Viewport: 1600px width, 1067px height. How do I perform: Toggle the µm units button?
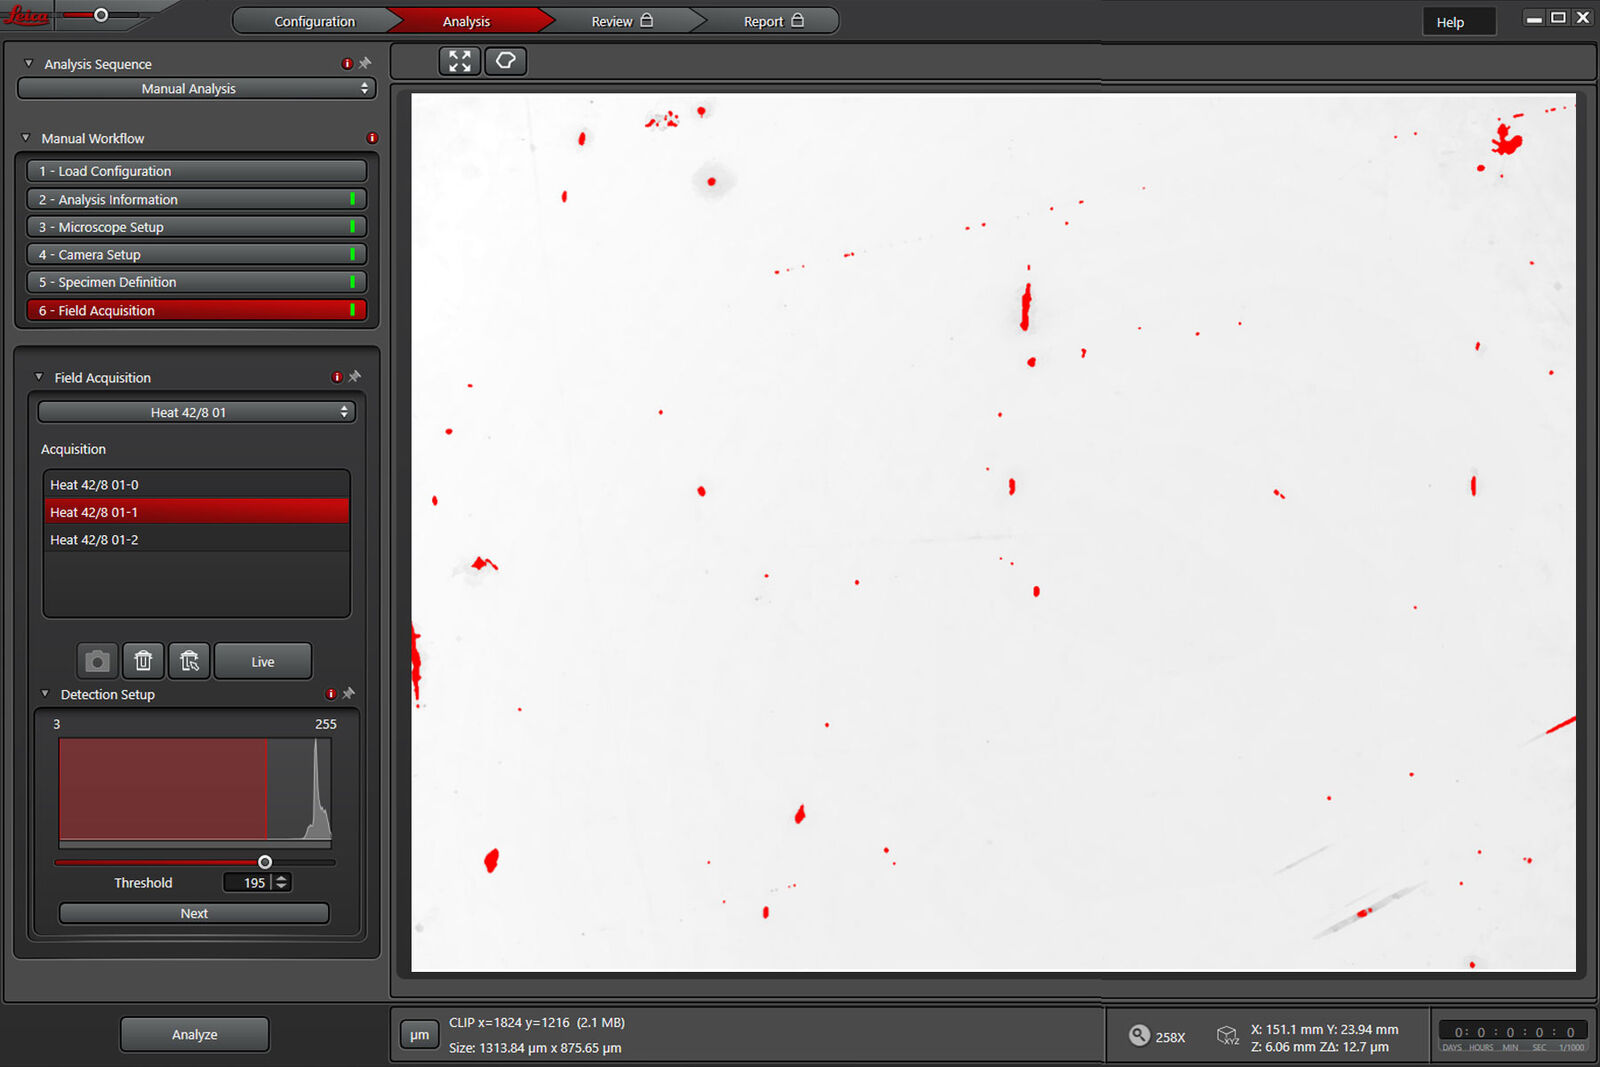pos(419,1035)
